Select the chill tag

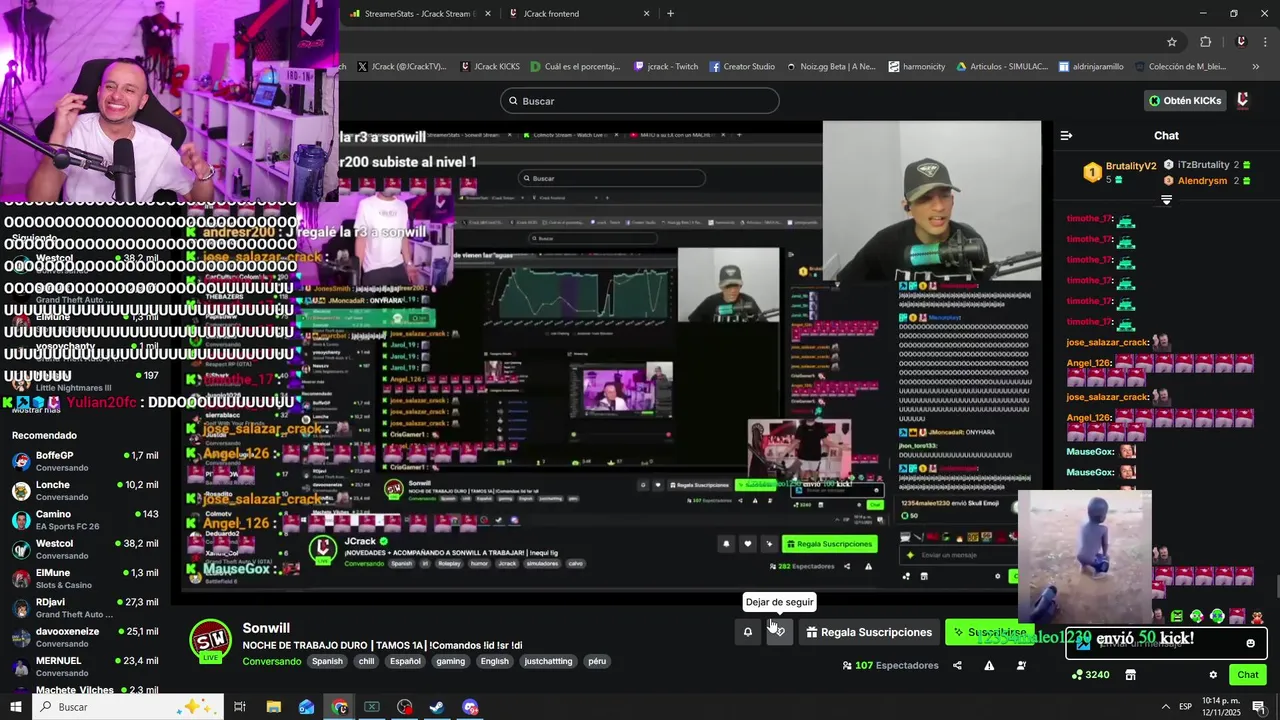366,661
